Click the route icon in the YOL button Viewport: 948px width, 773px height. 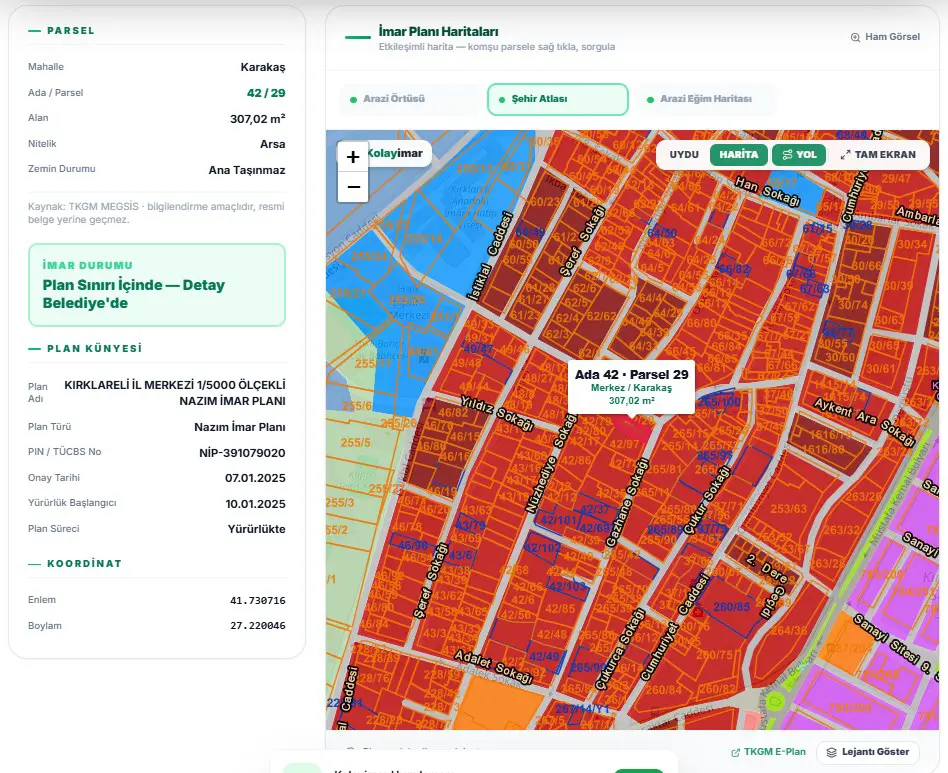[787, 155]
